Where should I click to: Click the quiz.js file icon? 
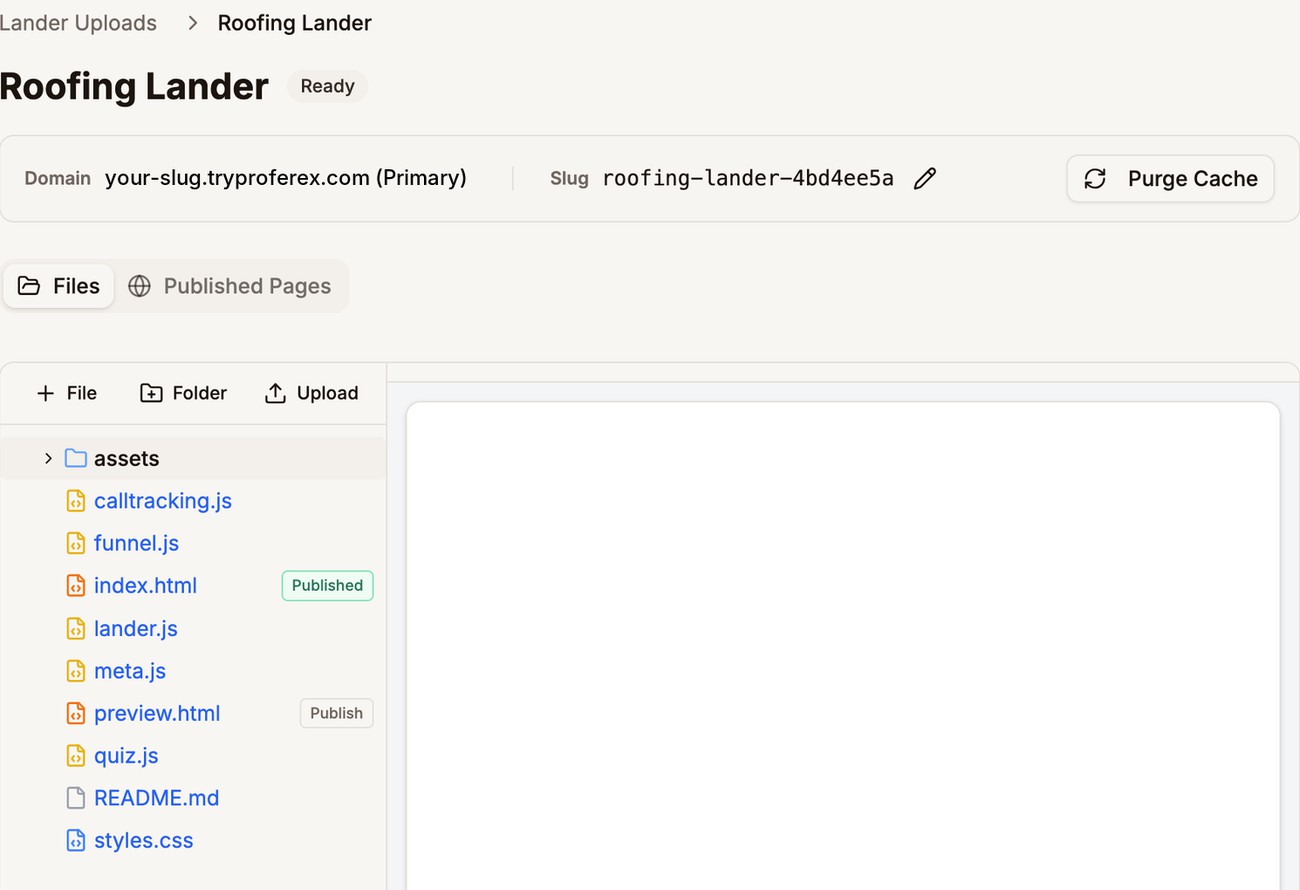(76, 755)
